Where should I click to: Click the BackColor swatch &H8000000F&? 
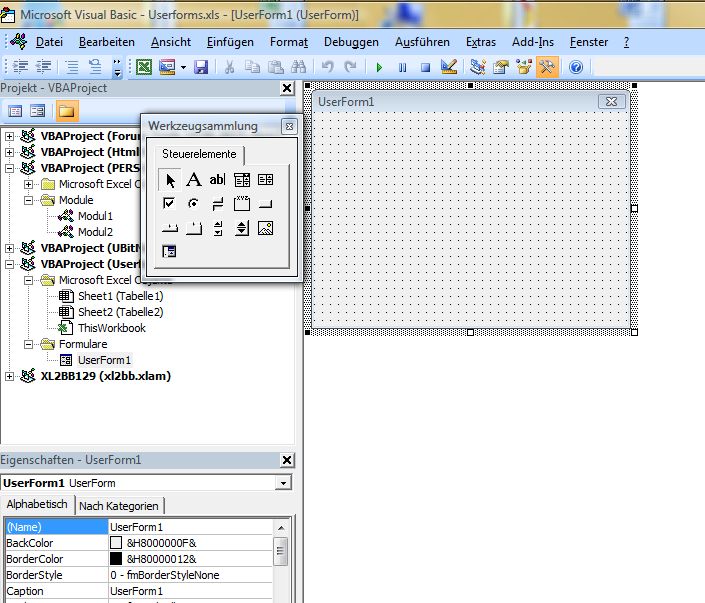116,543
